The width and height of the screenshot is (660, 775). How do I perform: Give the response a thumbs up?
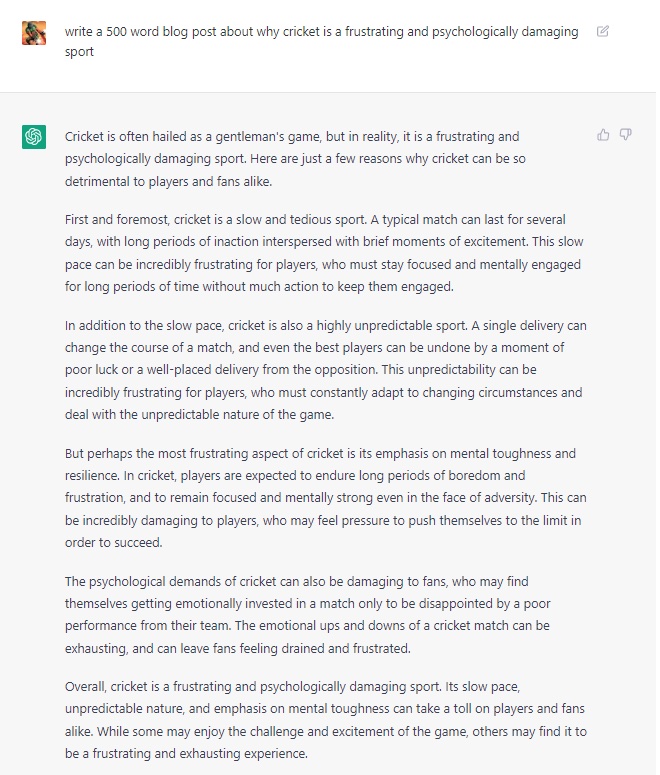pos(603,135)
